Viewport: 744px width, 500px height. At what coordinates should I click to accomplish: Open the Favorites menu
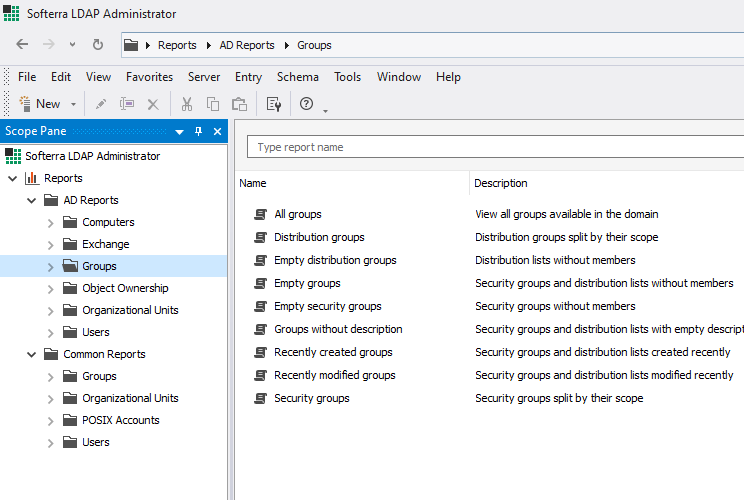coord(149,77)
